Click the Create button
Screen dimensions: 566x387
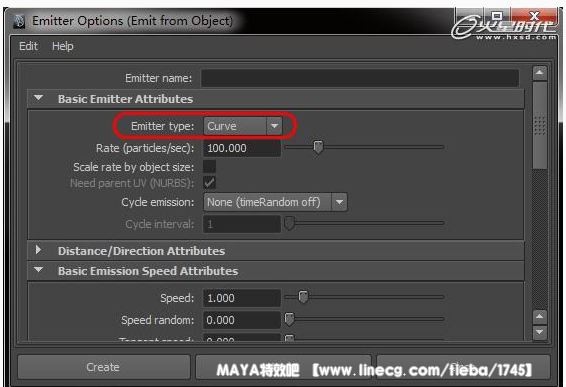103,367
